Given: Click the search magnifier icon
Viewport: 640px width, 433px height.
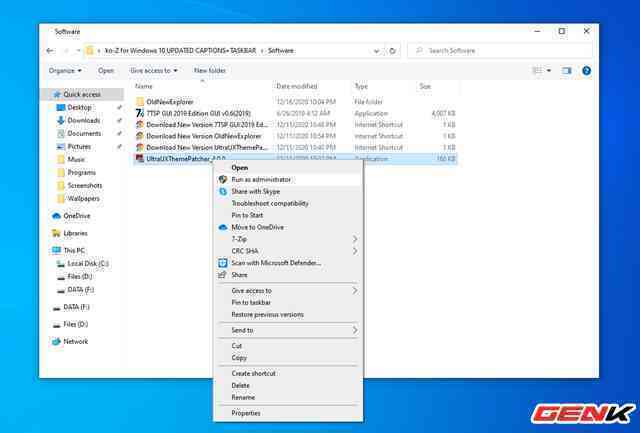Looking at the screenshot, I should click(419, 51).
